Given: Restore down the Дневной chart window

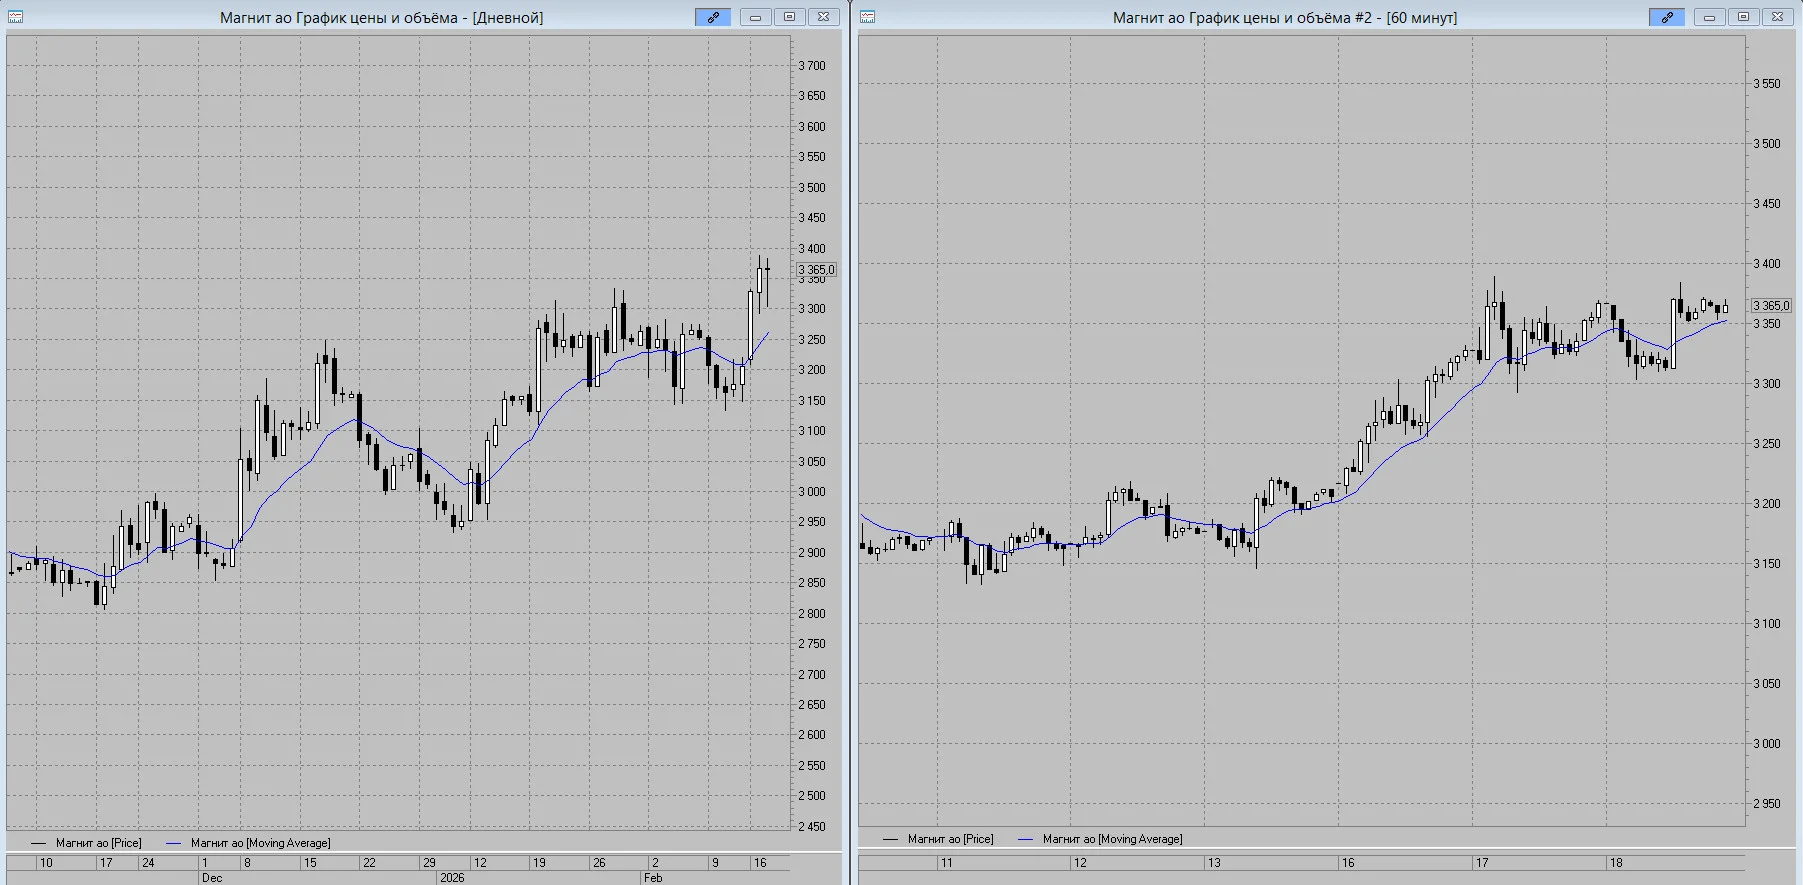Looking at the screenshot, I should pos(789,17).
